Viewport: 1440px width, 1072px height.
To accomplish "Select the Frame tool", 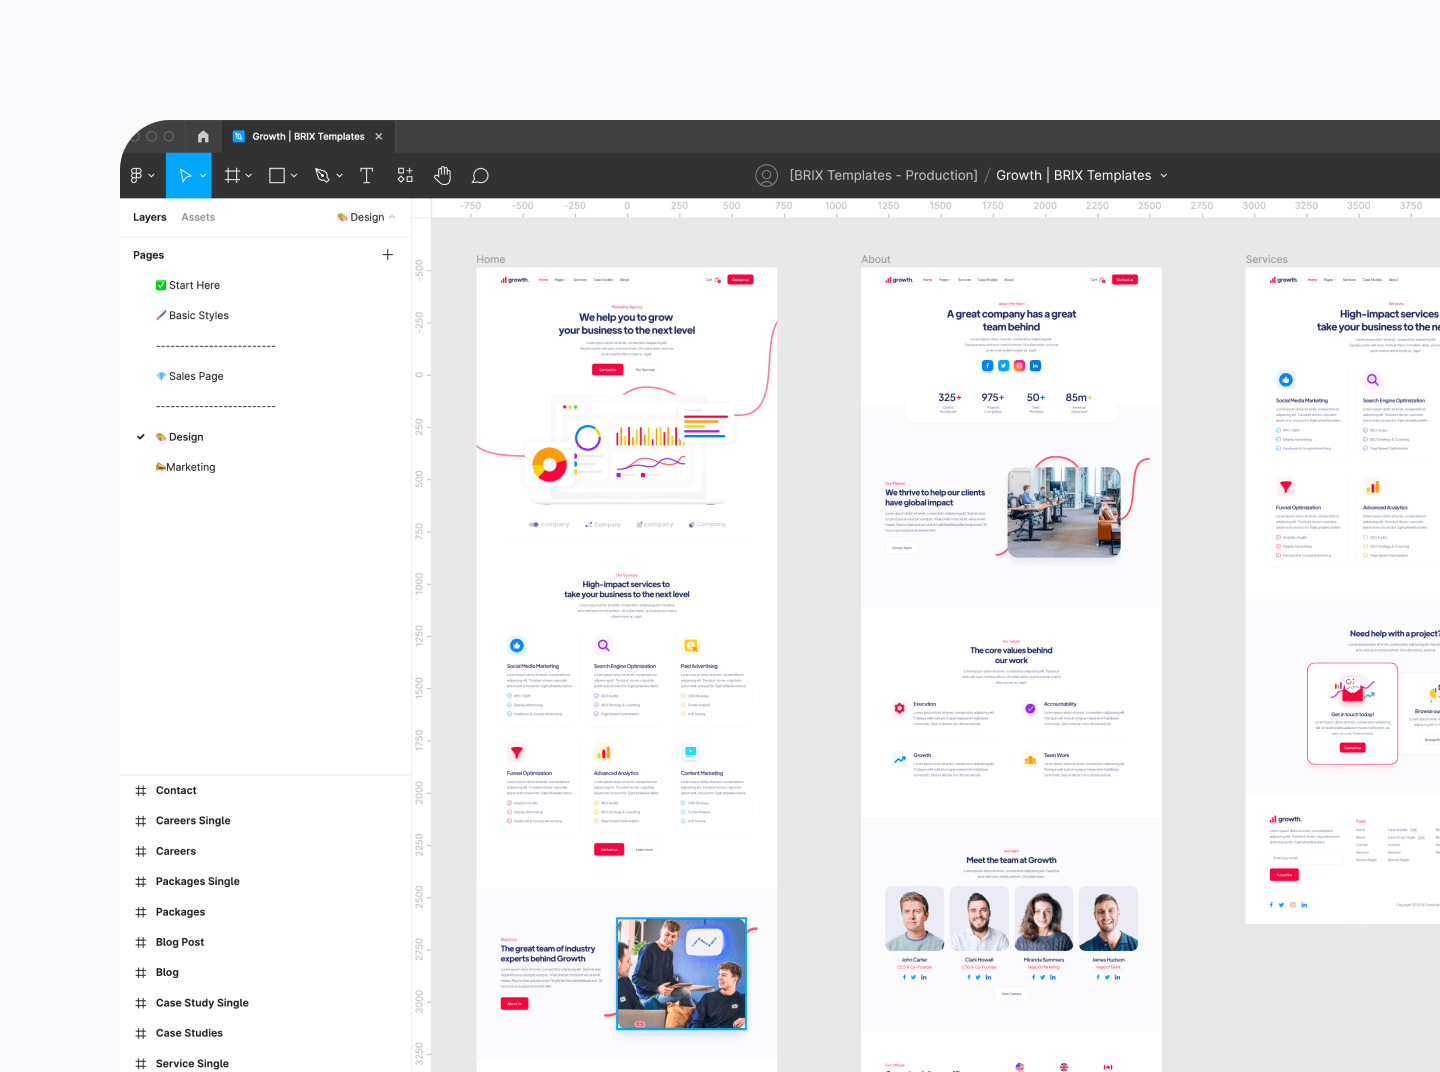I will click(x=232, y=175).
